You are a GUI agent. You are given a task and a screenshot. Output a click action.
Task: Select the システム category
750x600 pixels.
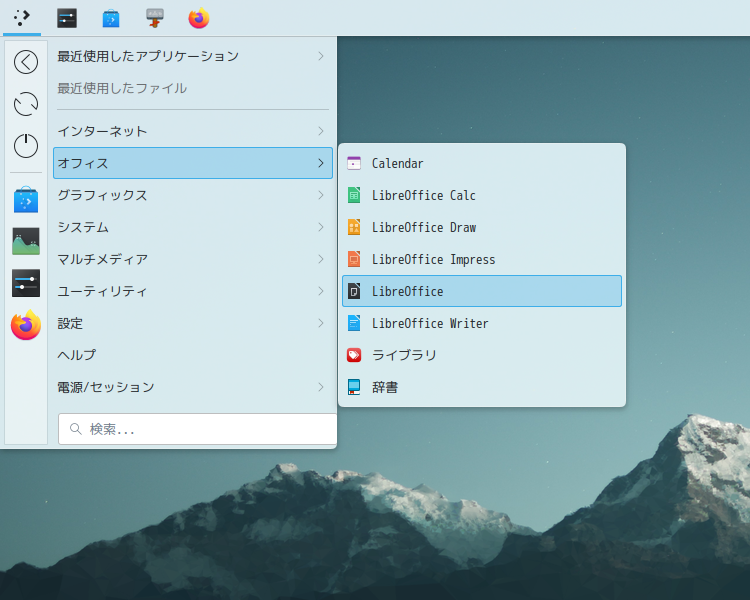[x=193, y=227]
